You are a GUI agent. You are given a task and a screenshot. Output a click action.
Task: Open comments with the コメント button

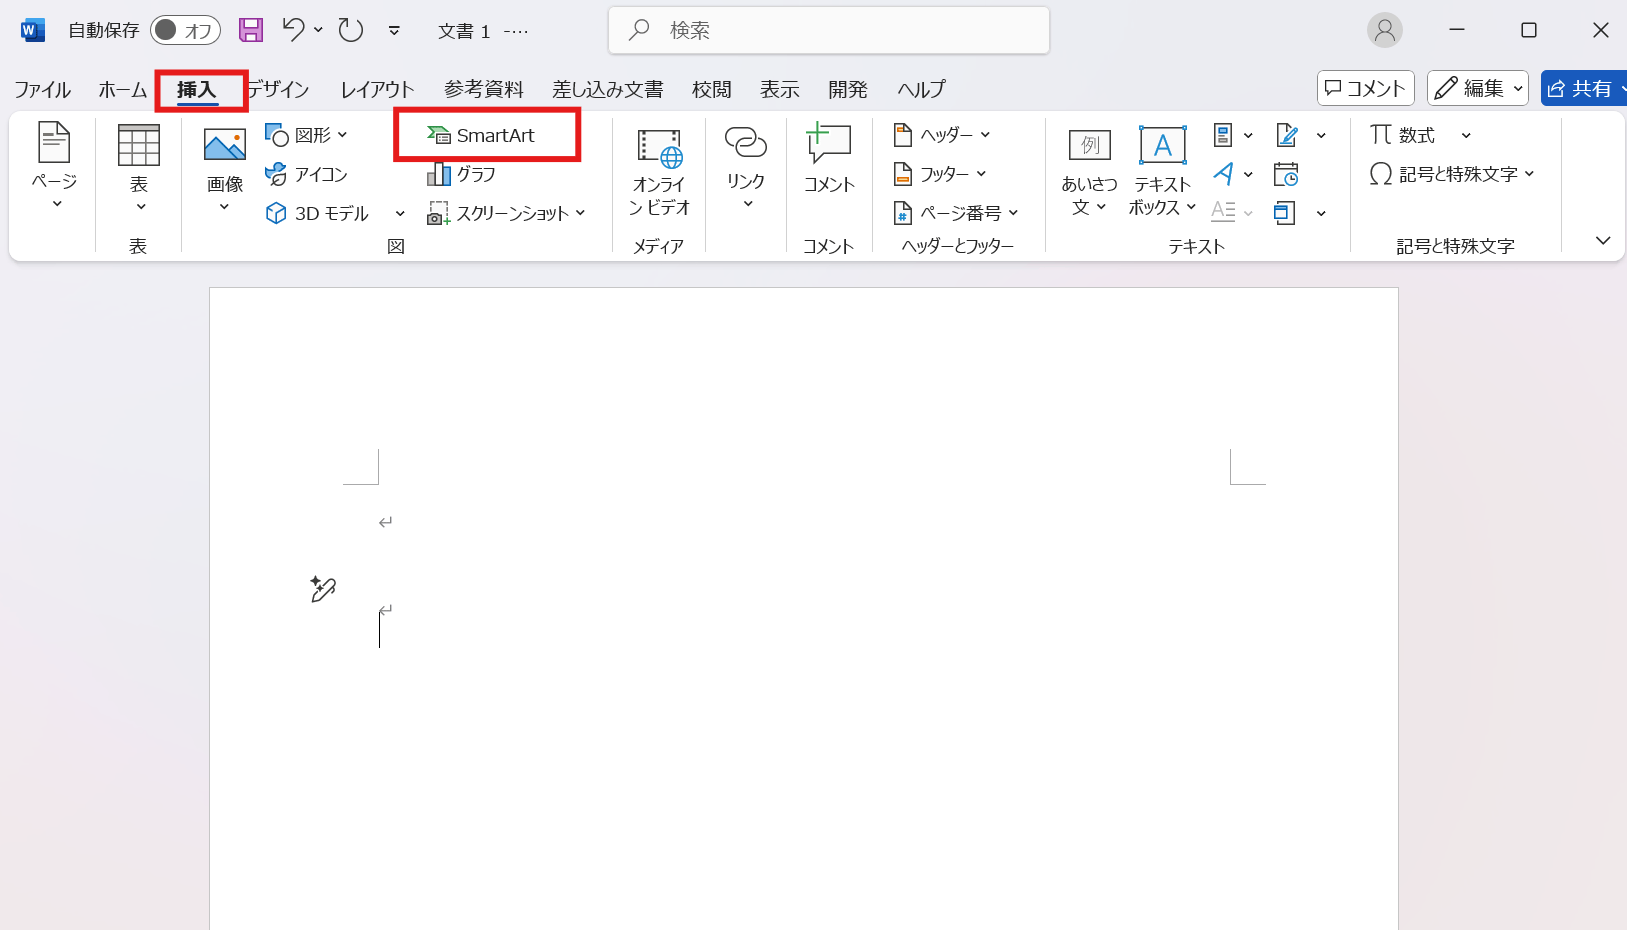click(1366, 88)
